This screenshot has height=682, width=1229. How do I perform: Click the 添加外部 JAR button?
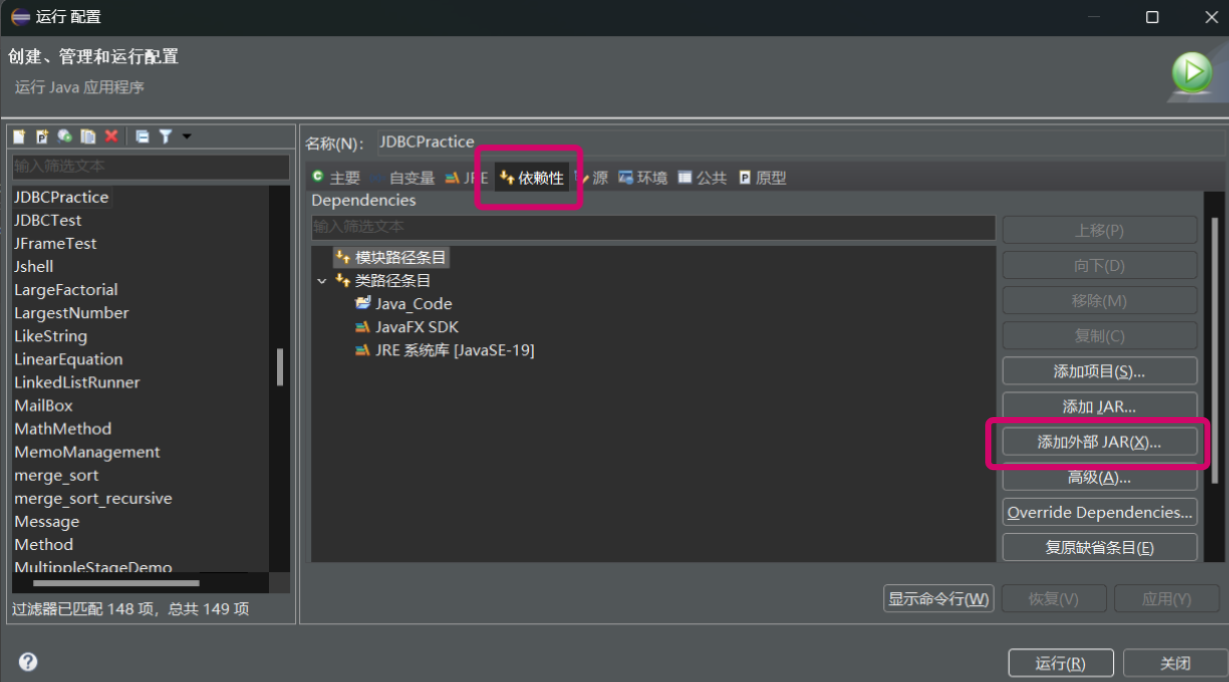[x=1098, y=441]
